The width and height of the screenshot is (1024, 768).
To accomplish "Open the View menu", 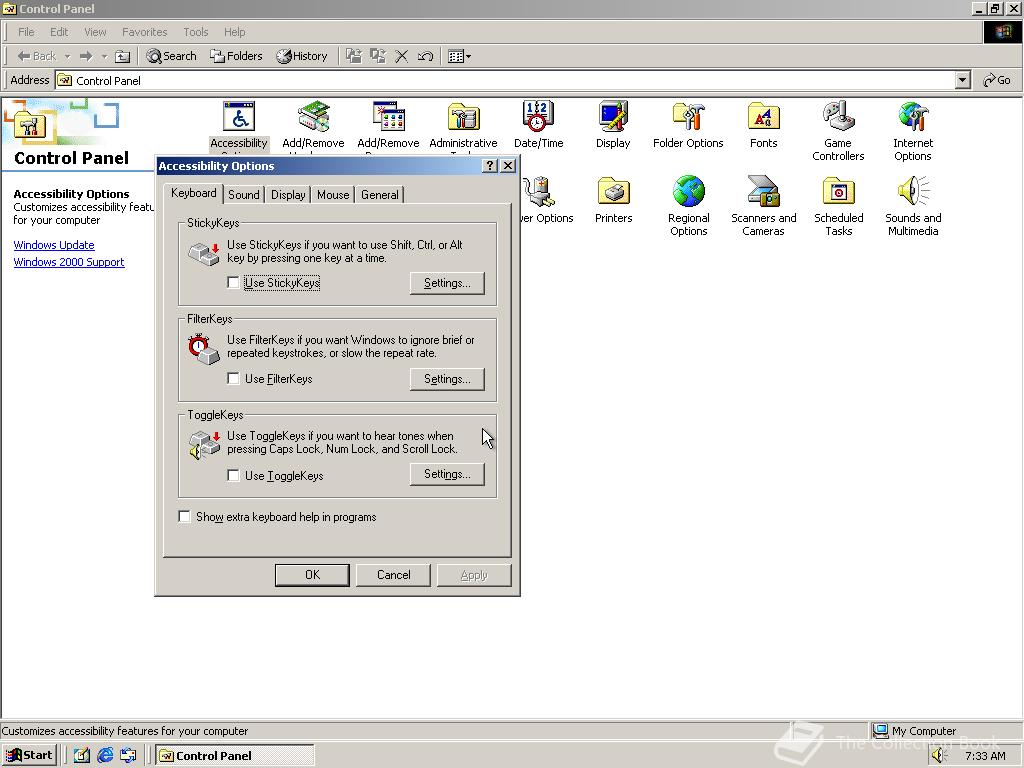I will (x=95, y=32).
